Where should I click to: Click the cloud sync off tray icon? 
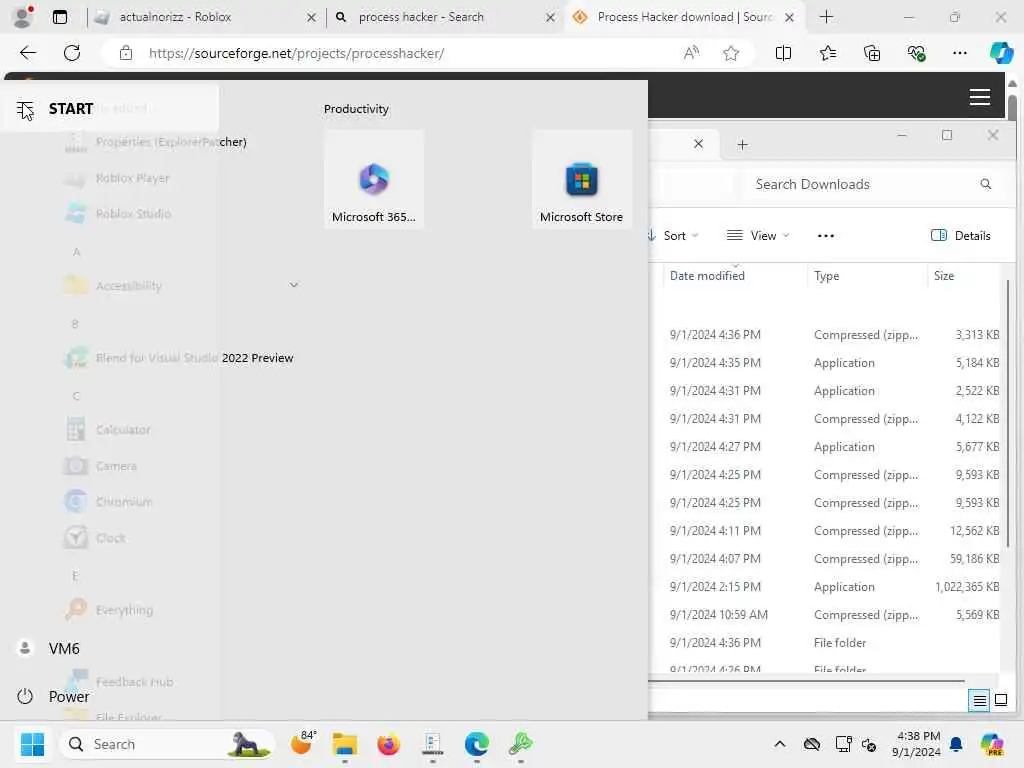812,744
